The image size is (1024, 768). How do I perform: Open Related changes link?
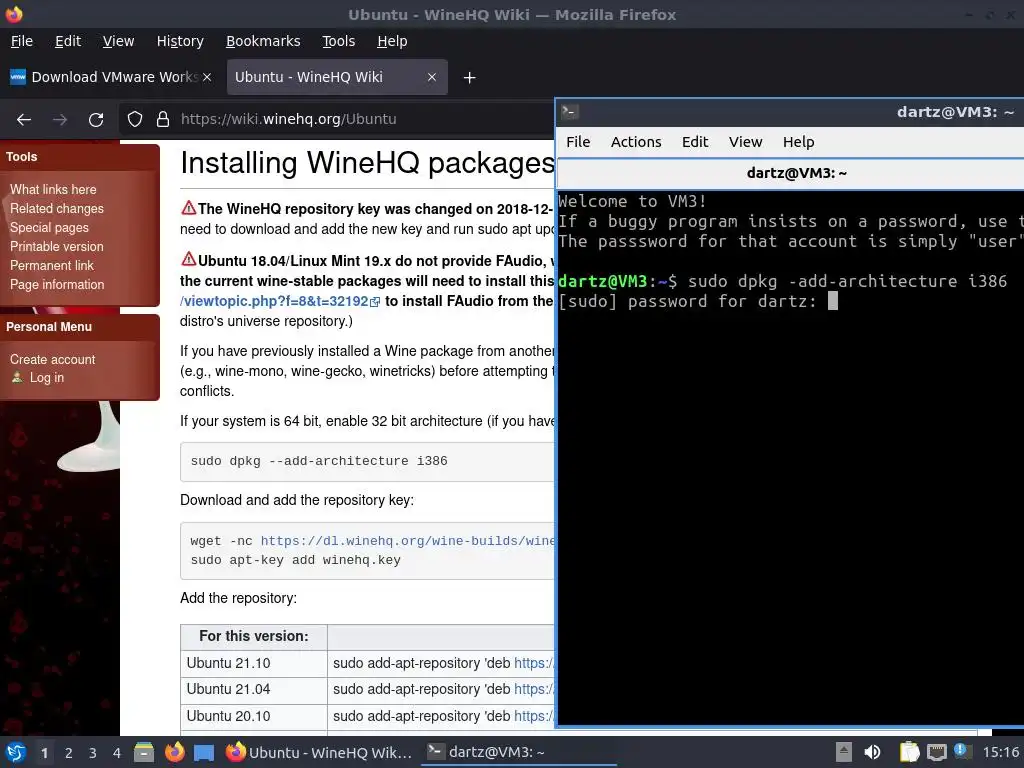coord(57,208)
